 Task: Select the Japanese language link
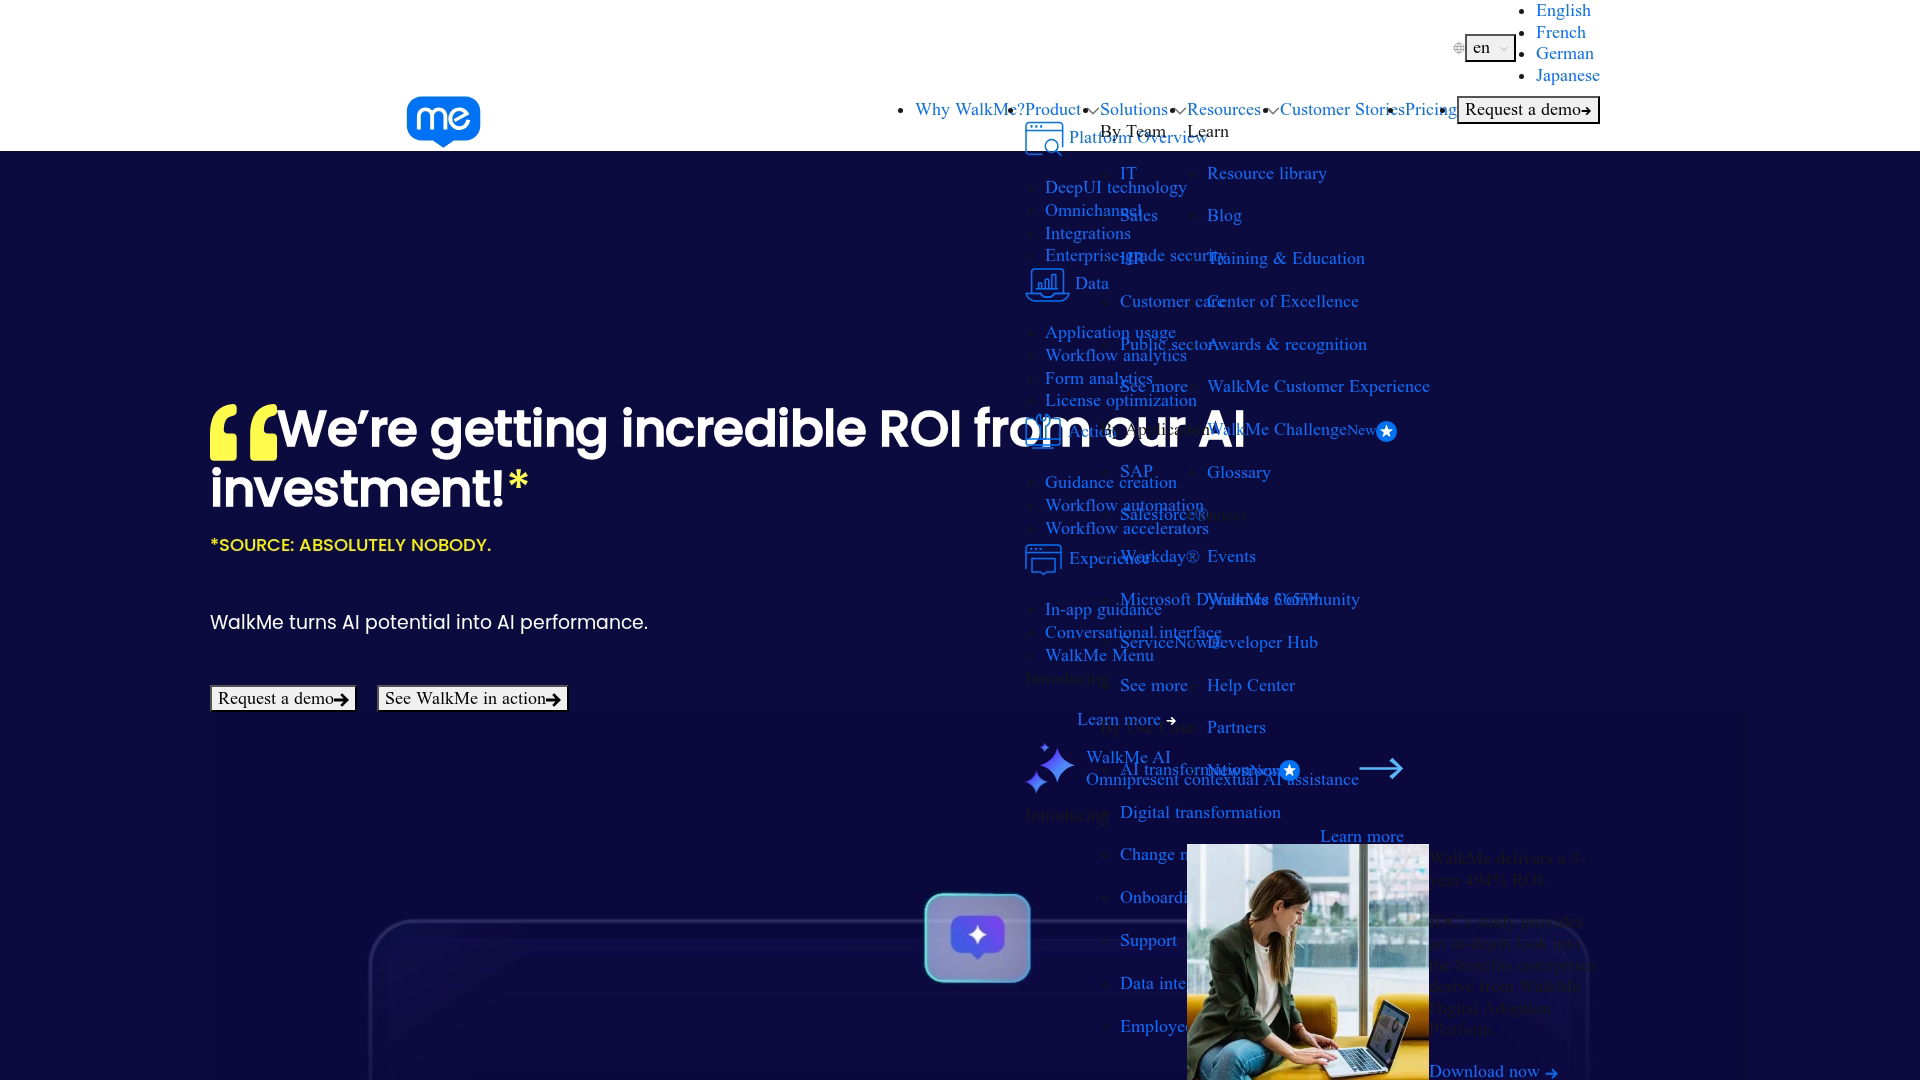1567,75
